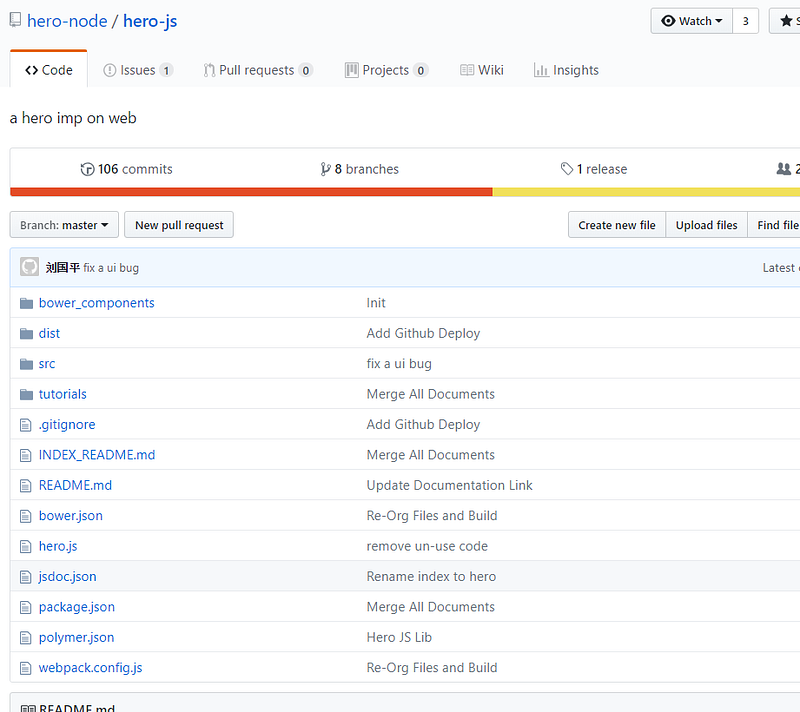Open the bower.json file
Screen dimensions: 800x712
[x=71, y=516]
